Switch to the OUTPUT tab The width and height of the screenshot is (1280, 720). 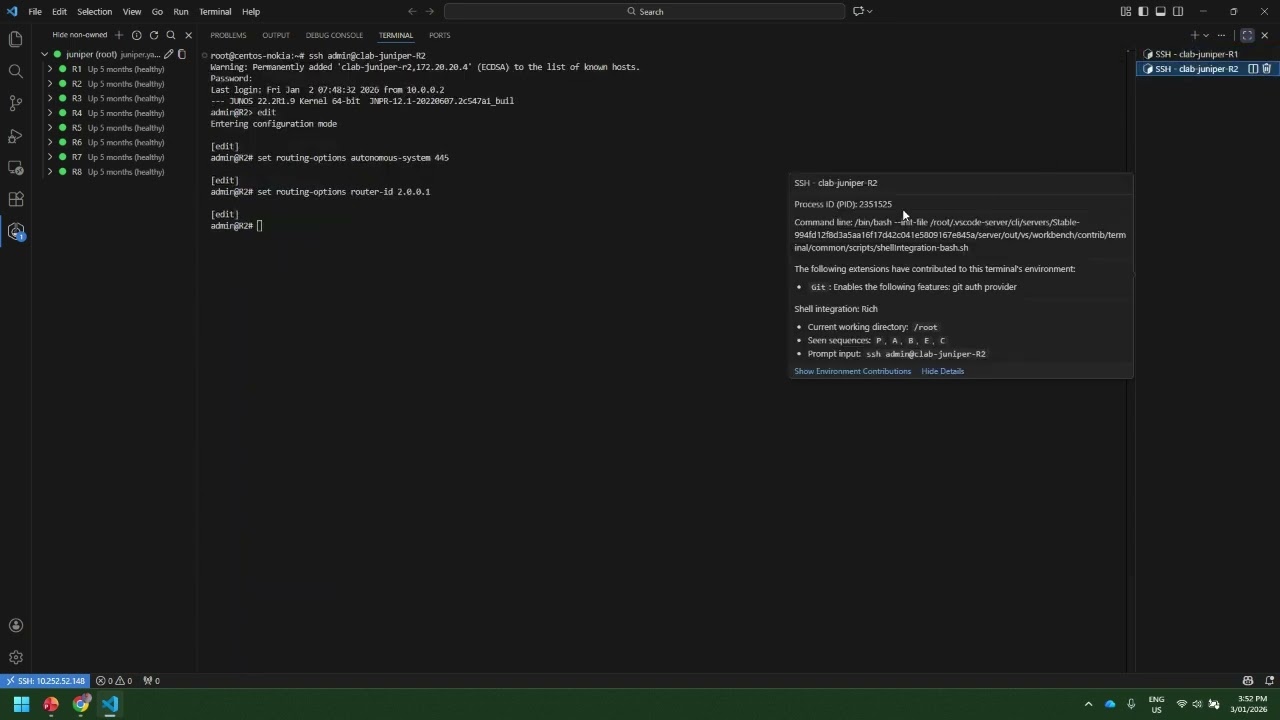click(276, 35)
